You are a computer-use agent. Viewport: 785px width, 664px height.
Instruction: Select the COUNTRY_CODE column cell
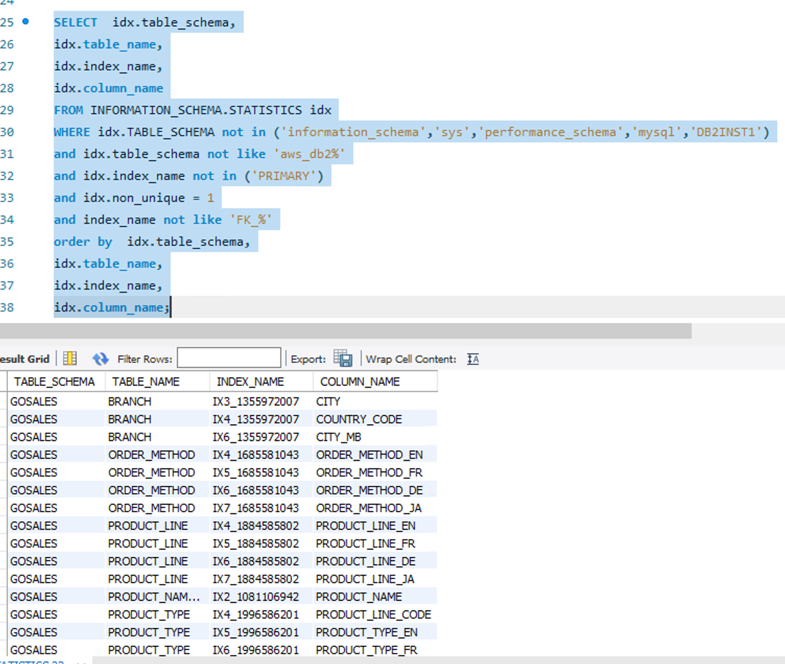(x=358, y=419)
